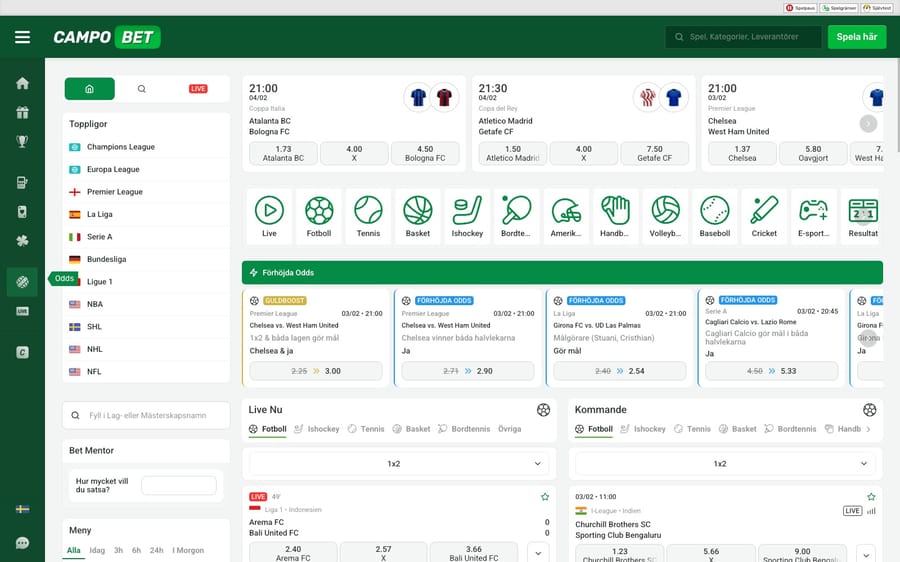Select Tennis tab under Live Nu
900x562 pixels.
366,429
